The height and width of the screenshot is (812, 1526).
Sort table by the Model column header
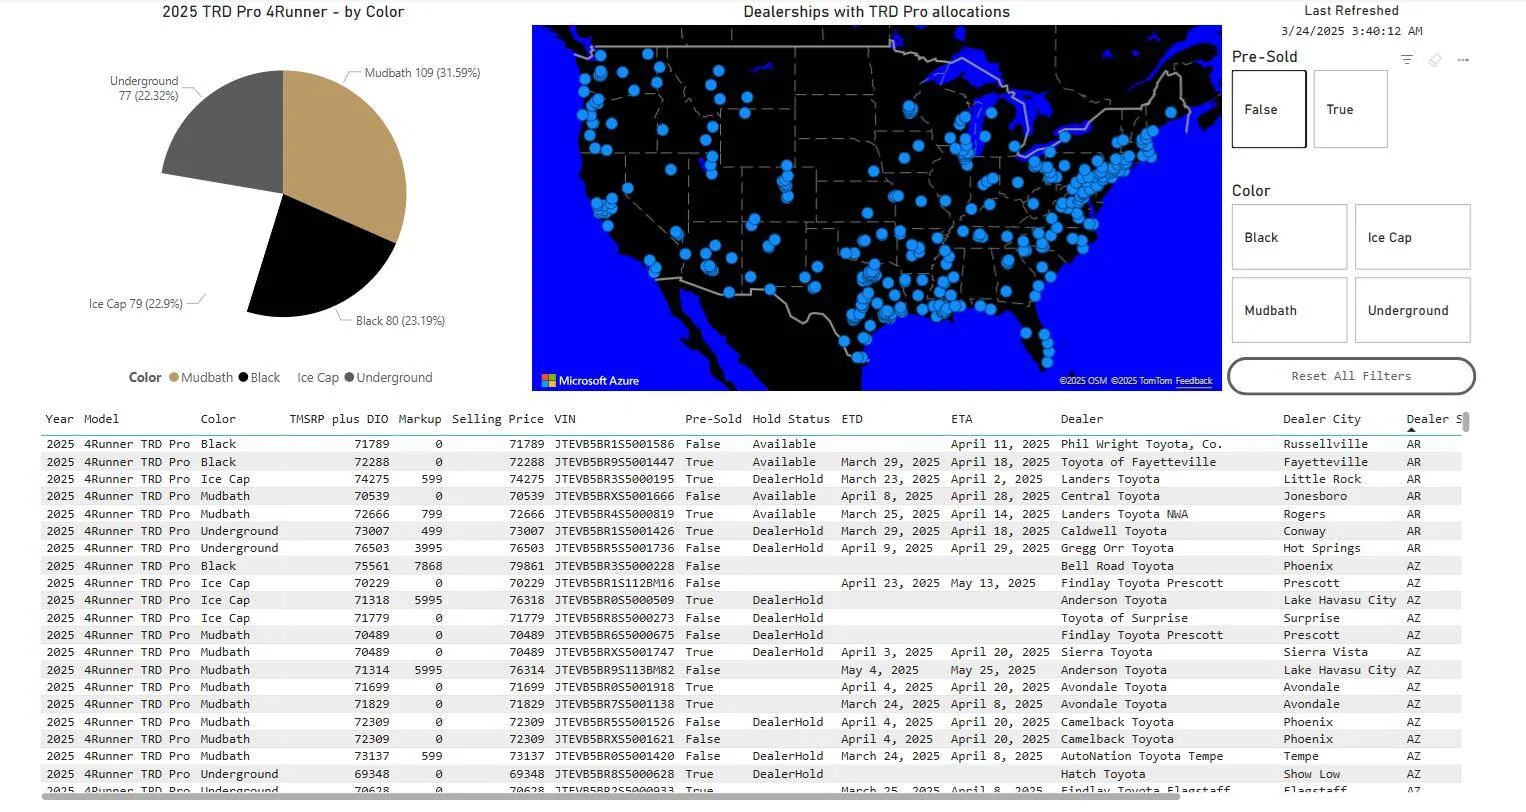(101, 419)
